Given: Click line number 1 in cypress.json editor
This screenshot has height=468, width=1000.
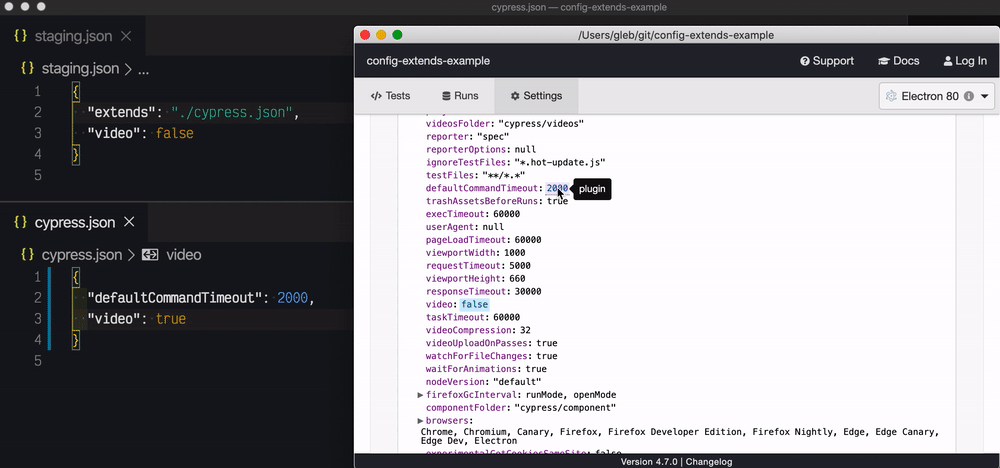Looking at the screenshot, I should [x=38, y=277].
